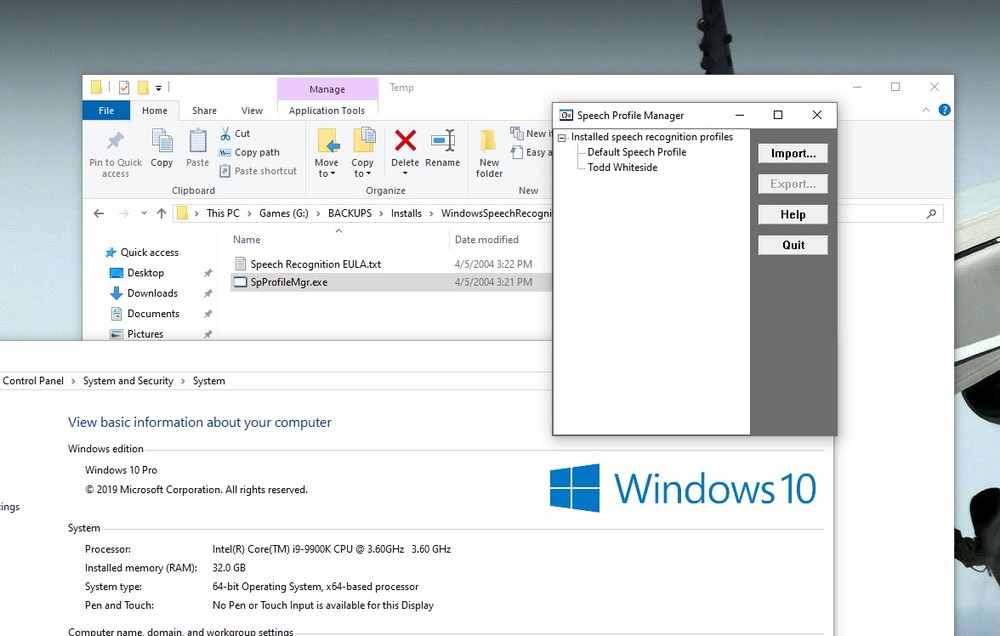
Task: Open Quick Access Toolbar customize dropdown
Action: [x=158, y=88]
